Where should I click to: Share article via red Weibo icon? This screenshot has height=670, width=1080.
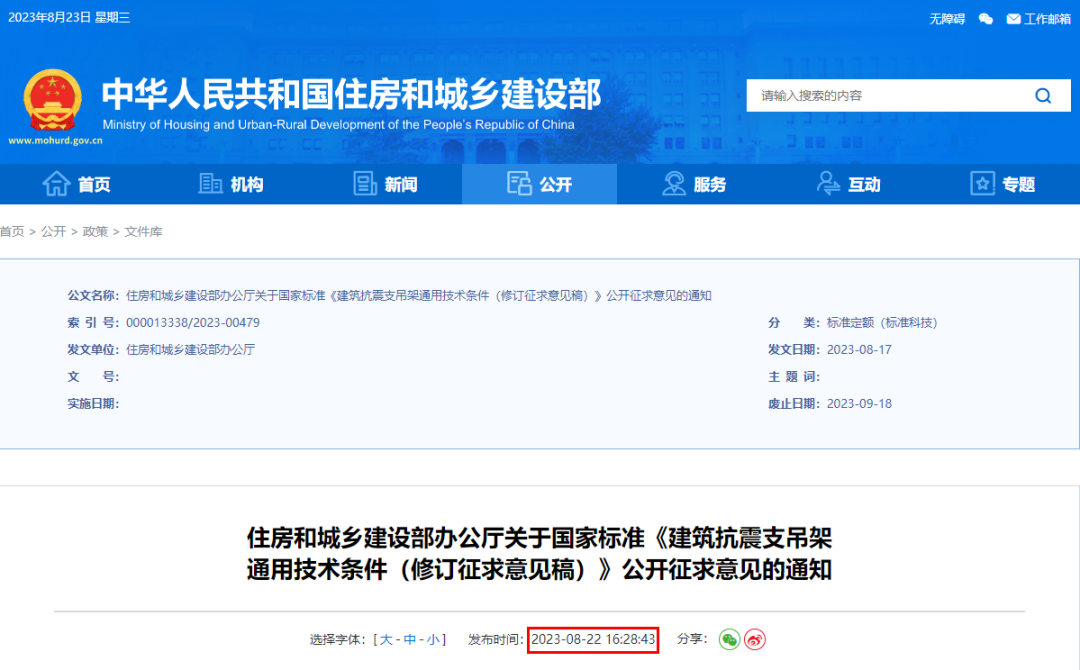tap(755, 640)
